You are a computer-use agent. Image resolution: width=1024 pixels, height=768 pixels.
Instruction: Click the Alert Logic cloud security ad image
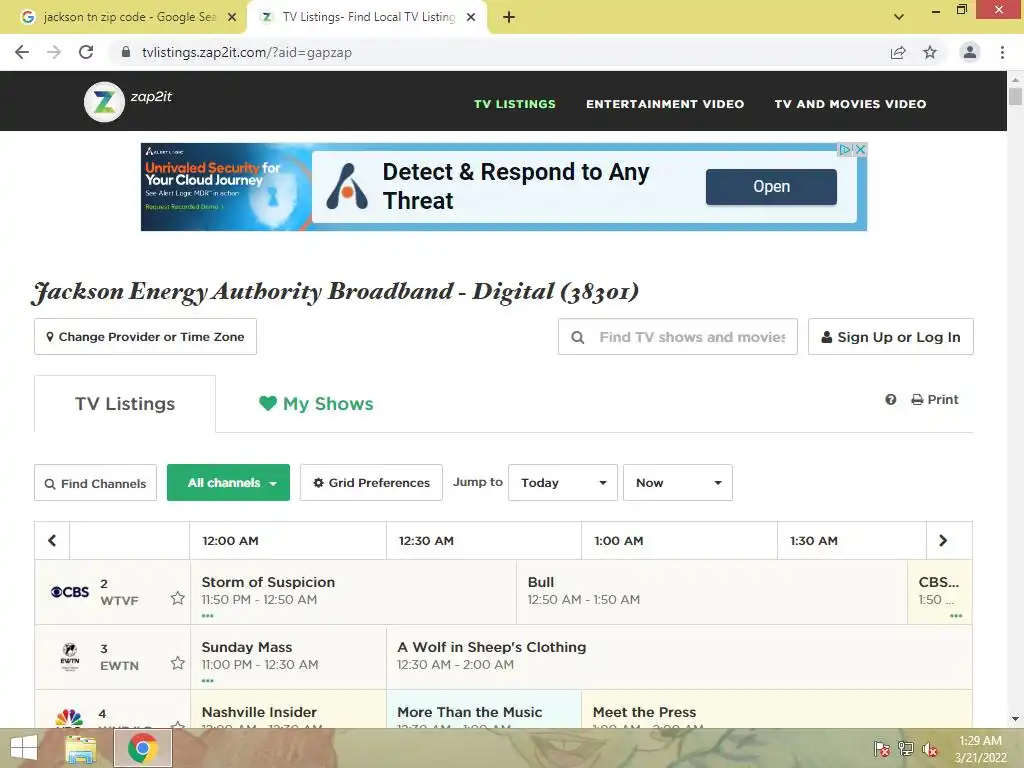point(226,187)
